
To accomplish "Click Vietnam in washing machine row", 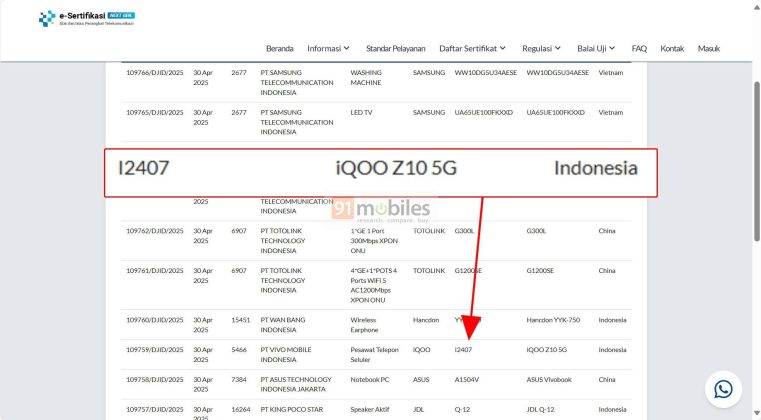I will coord(611,72).
